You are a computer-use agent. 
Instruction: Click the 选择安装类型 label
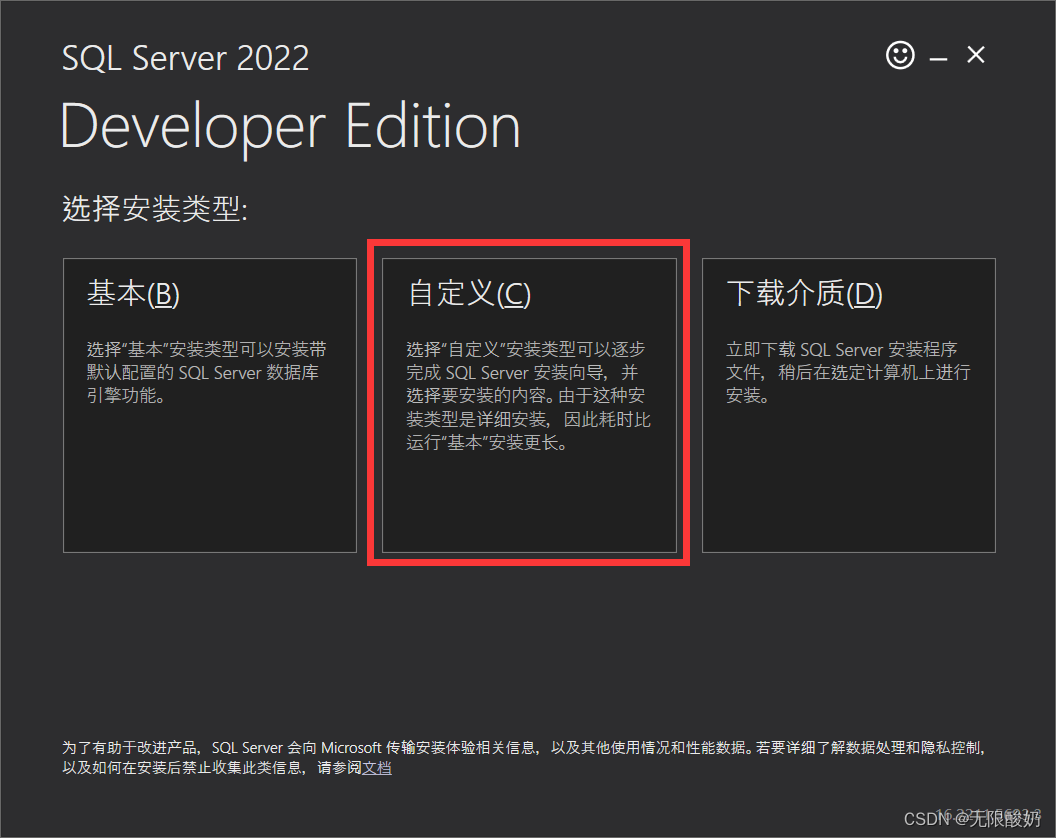click(x=154, y=209)
